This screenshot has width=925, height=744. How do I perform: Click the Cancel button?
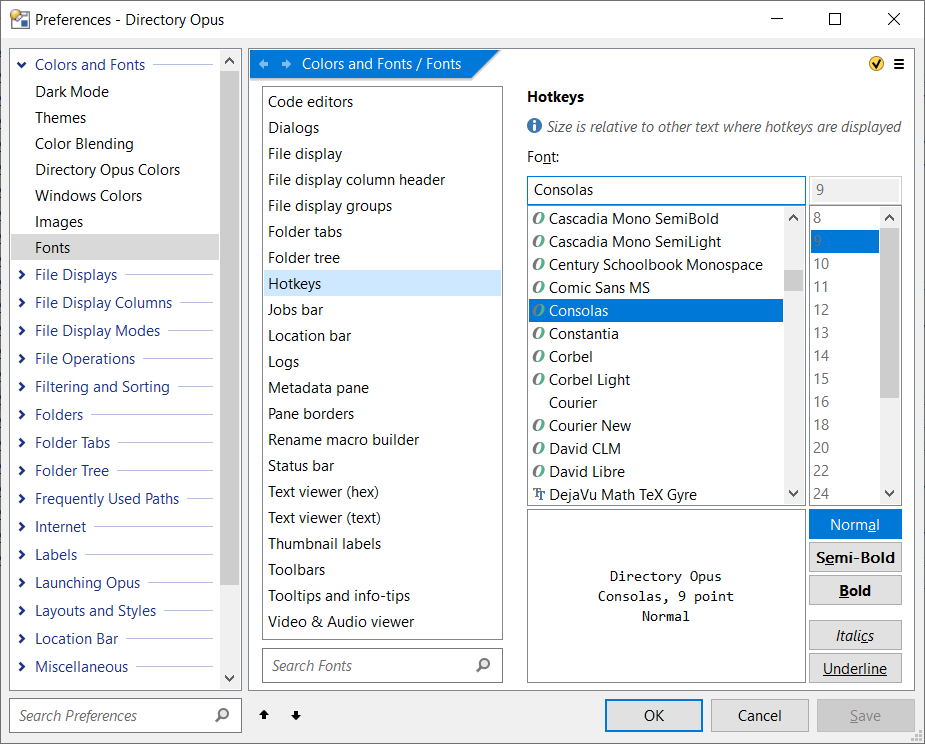[x=759, y=716]
